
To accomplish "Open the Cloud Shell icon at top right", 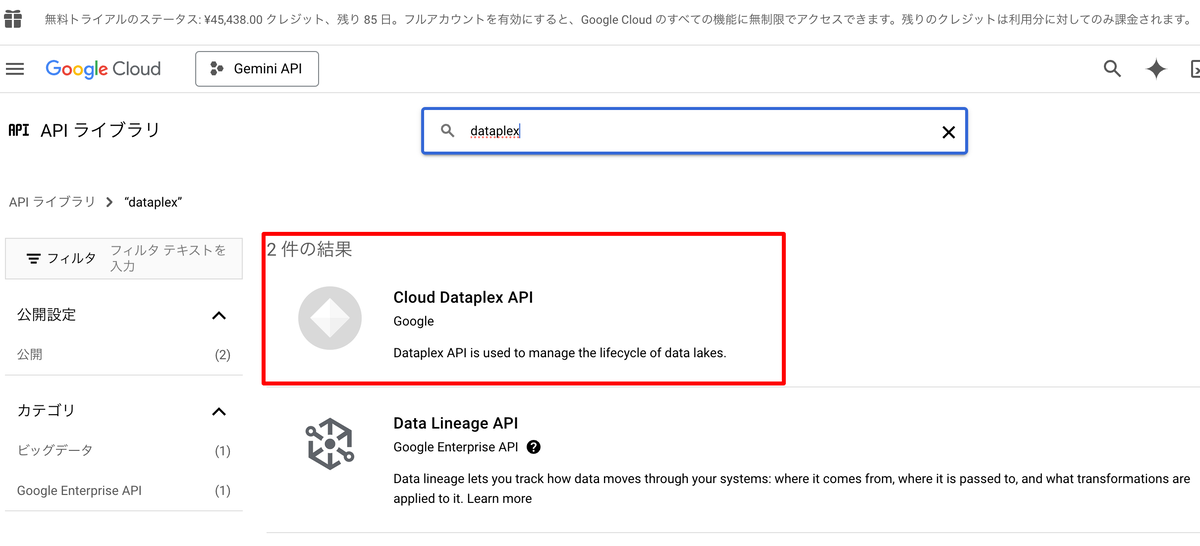I will pyautogui.click(x=1195, y=69).
